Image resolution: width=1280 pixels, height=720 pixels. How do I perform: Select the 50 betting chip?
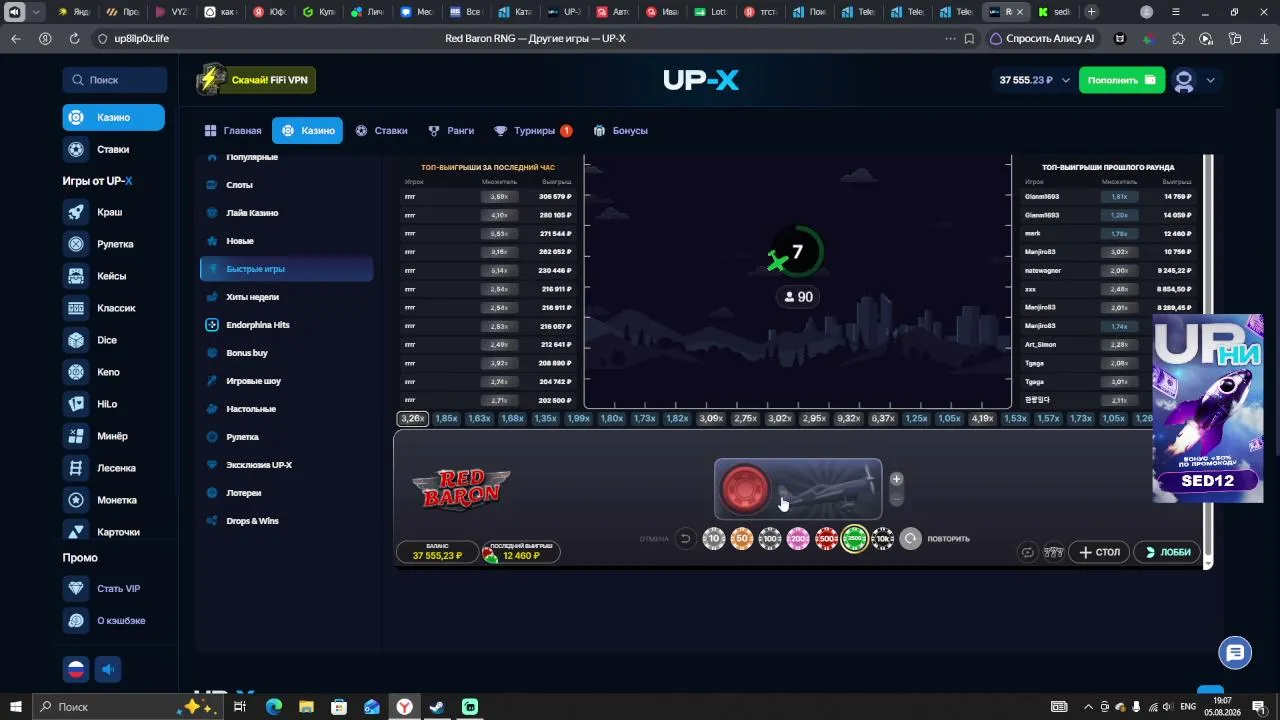(x=741, y=539)
